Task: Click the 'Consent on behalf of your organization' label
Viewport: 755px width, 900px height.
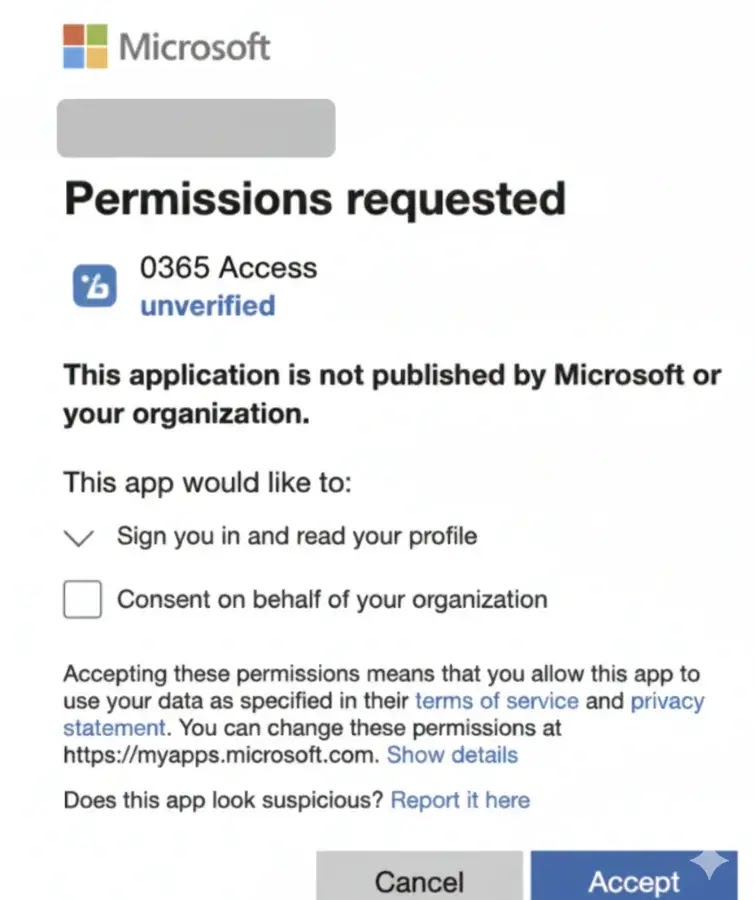Action: point(332,600)
